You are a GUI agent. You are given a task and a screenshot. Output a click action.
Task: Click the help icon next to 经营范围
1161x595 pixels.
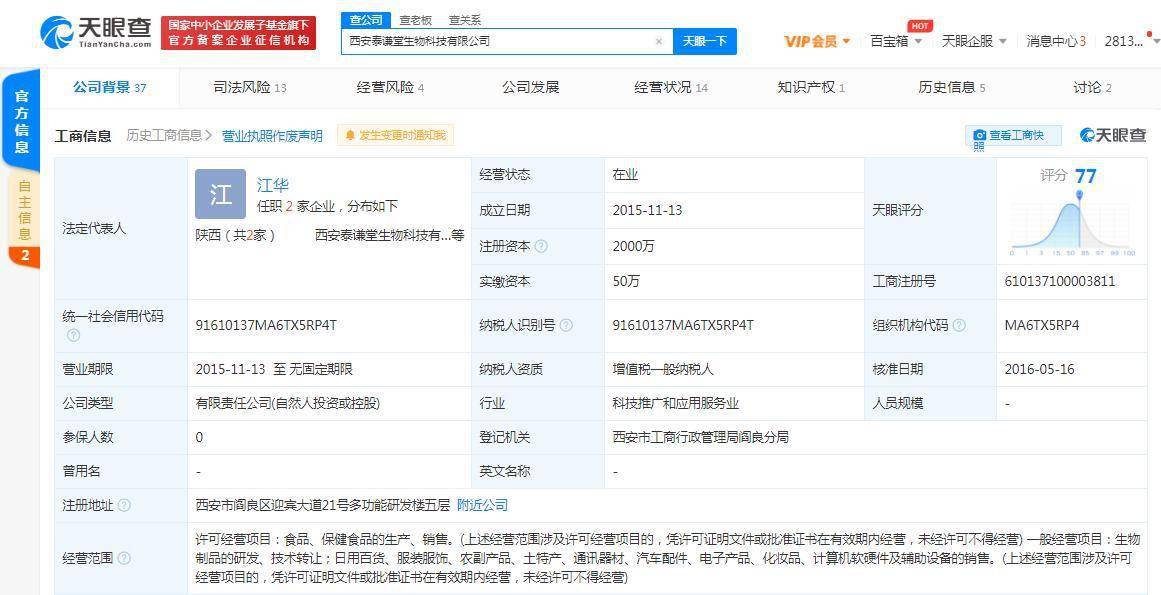124,558
